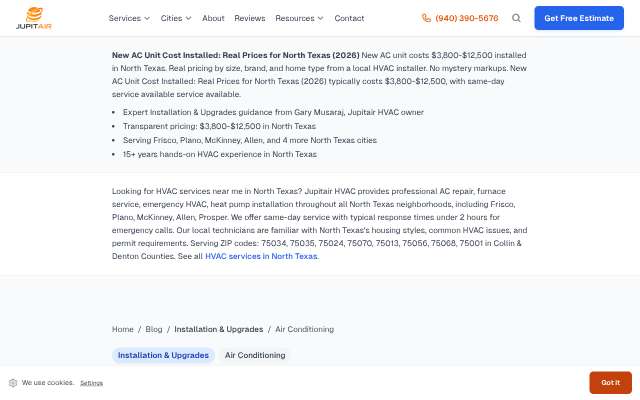Open the Contact page
Image resolution: width=640 pixels, height=400 pixels.
click(349, 18)
